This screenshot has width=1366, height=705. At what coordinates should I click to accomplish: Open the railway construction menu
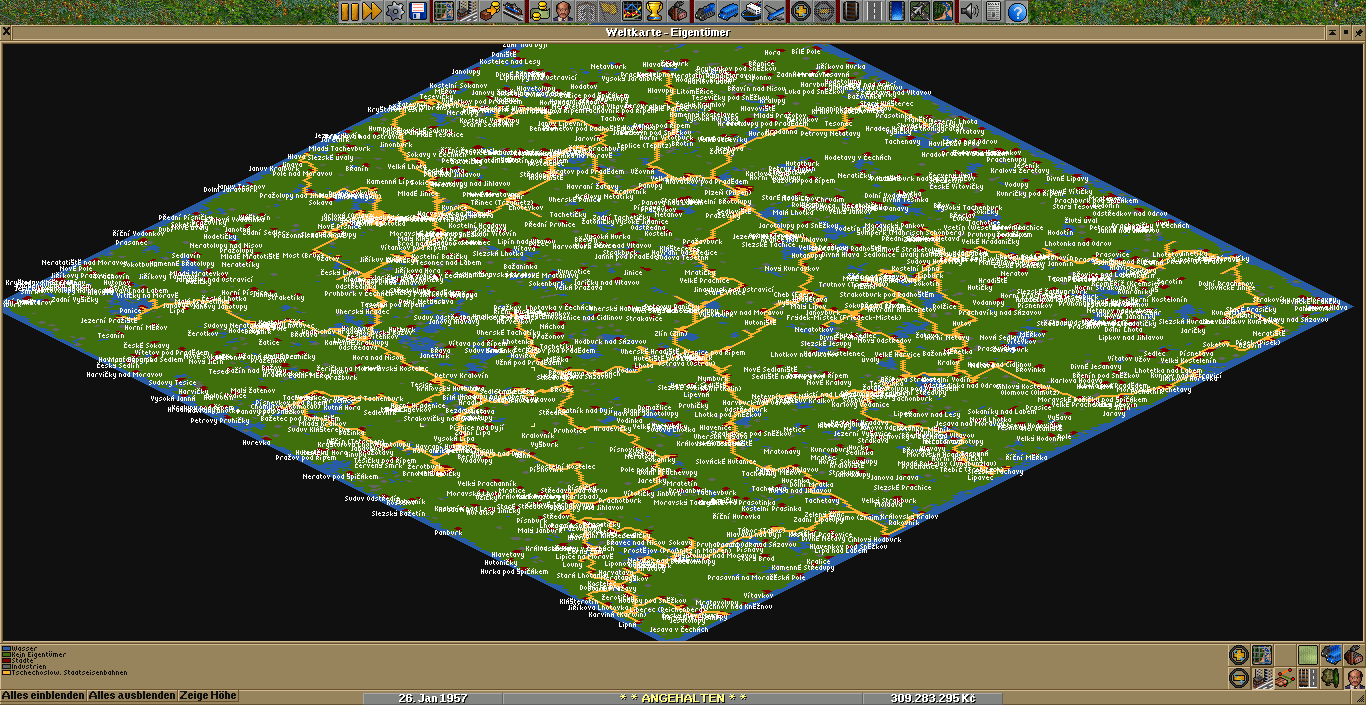click(x=850, y=12)
